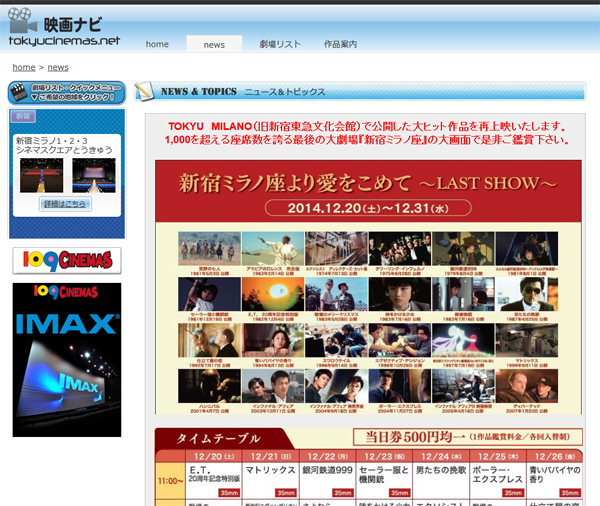Select the ハンニバル thumbnail
The width and height of the screenshot is (600, 506).
pyautogui.click(x=209, y=386)
